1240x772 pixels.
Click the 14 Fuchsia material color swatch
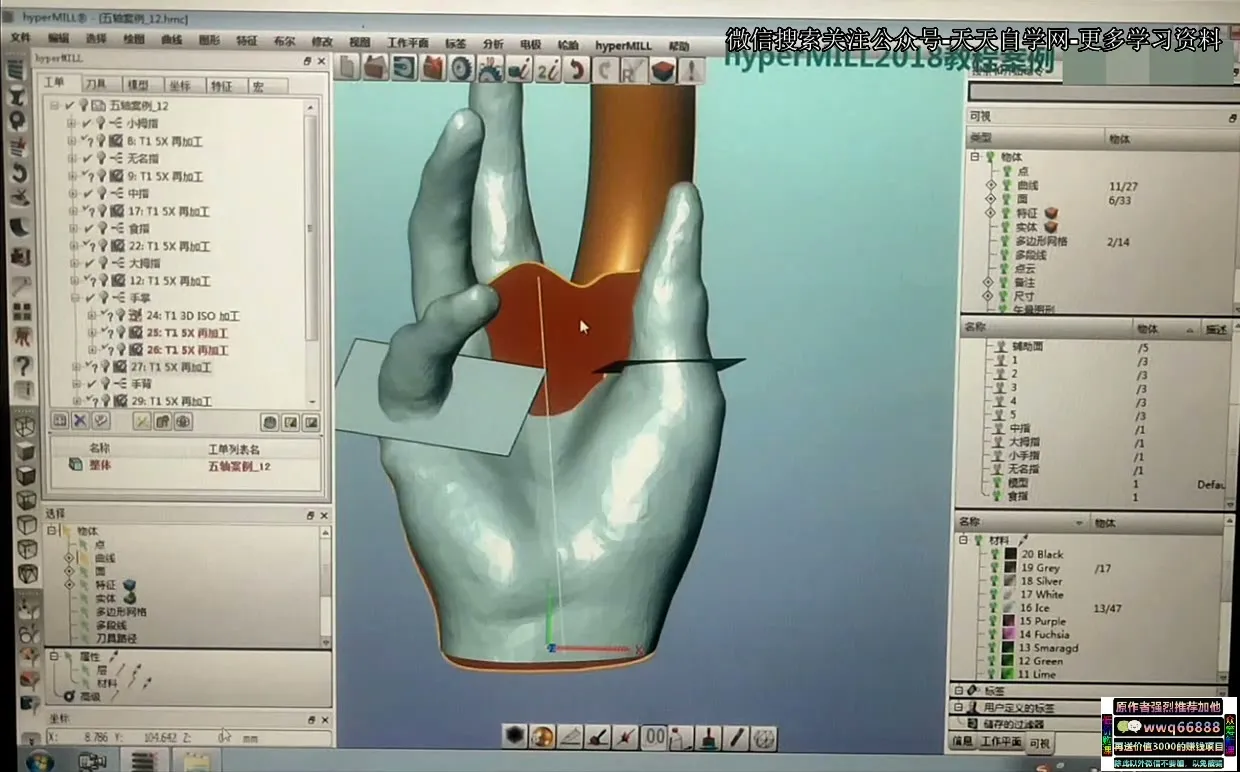(x=1010, y=634)
